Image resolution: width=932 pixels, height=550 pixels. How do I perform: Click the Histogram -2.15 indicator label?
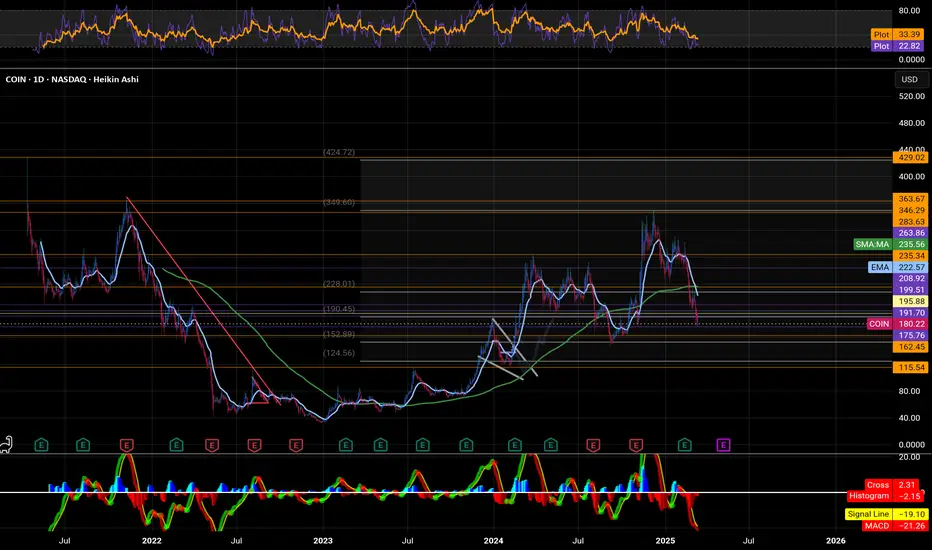click(x=886, y=496)
